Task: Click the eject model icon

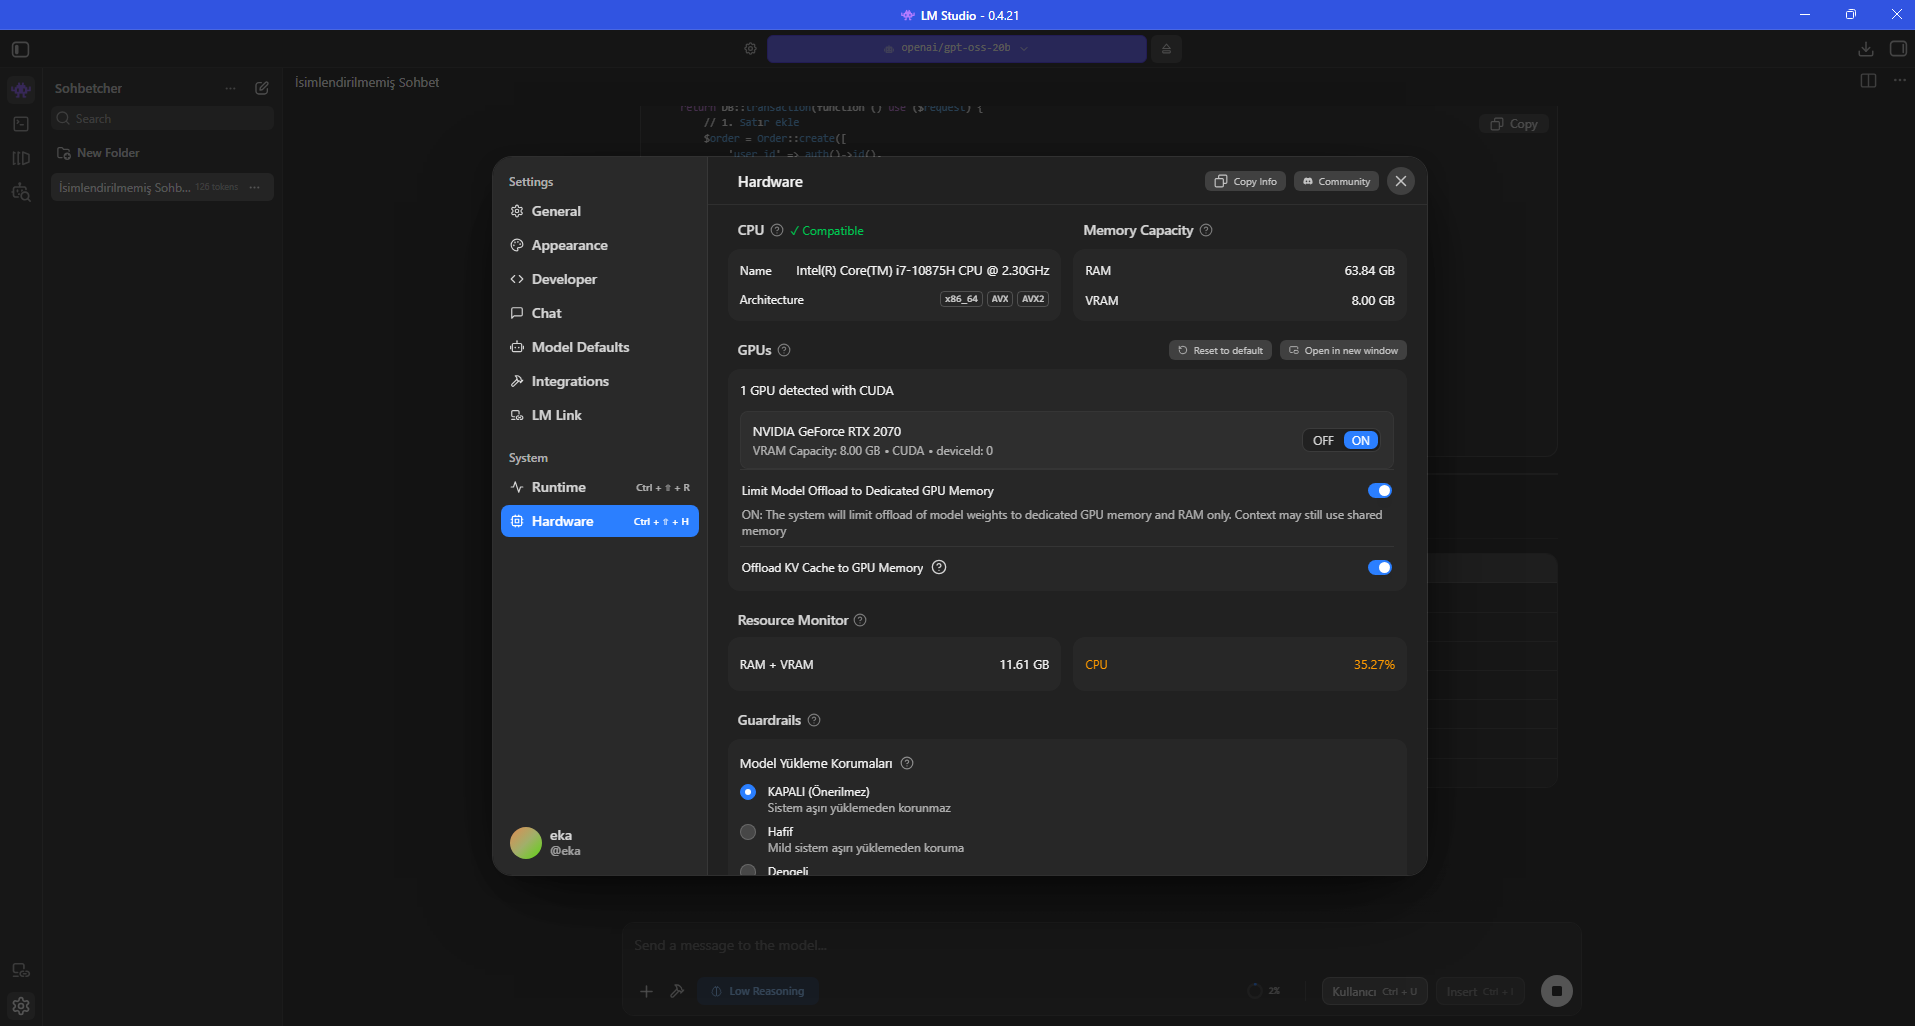Action: [1166, 48]
